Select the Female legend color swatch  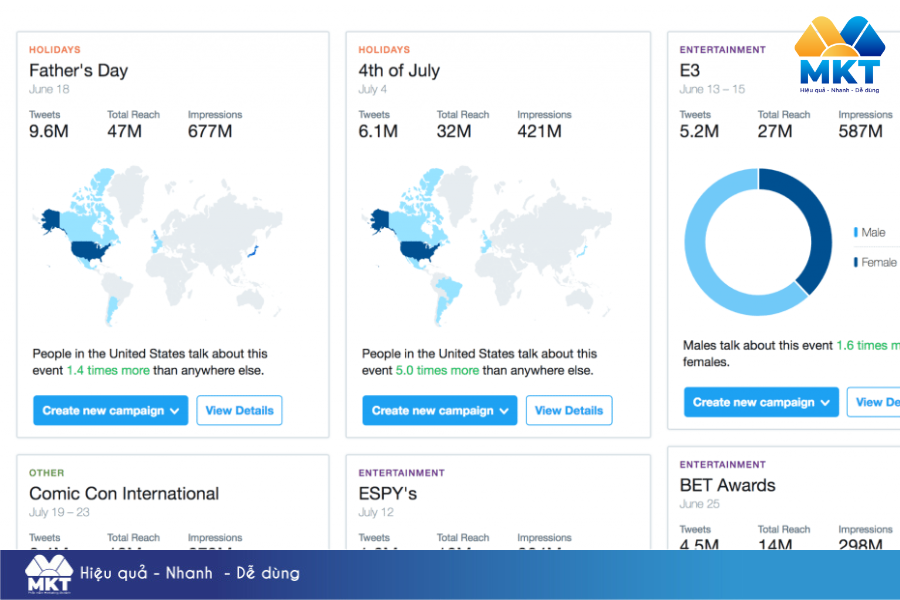[x=856, y=262]
